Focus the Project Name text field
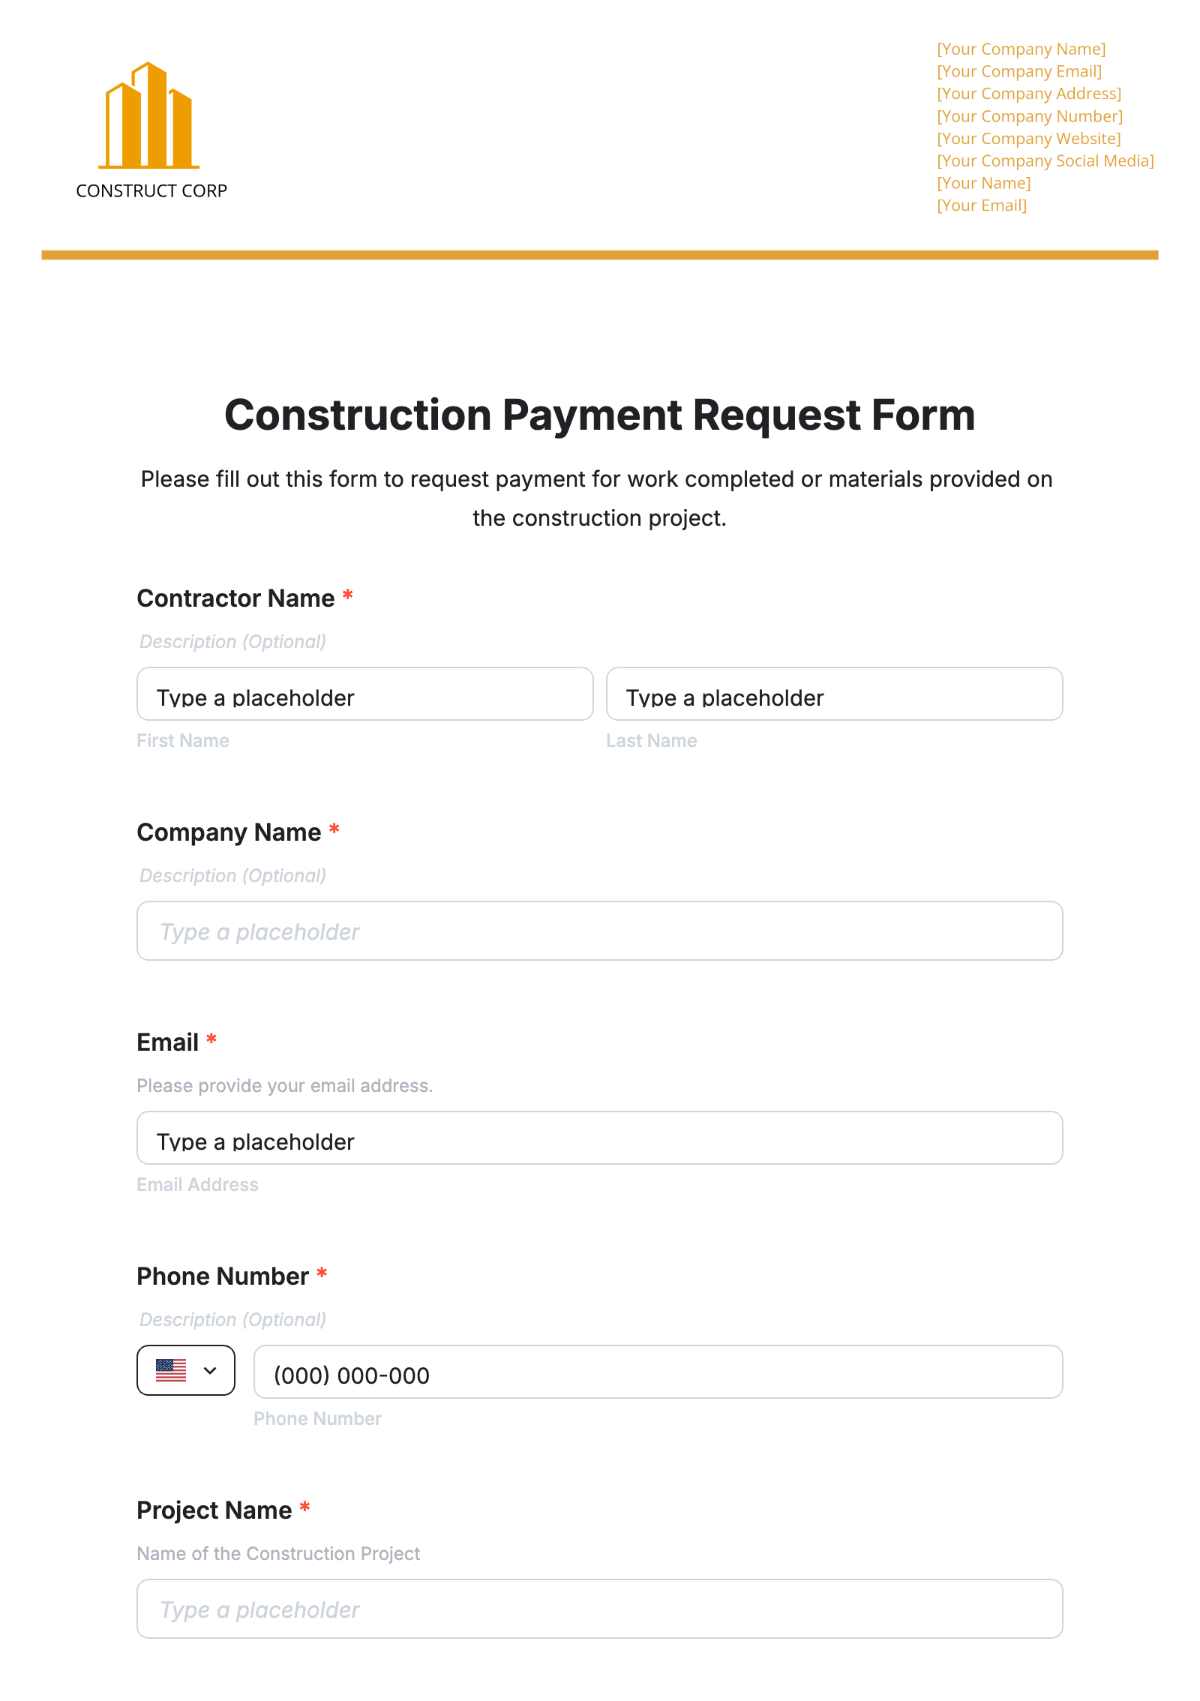 [x=600, y=1609]
